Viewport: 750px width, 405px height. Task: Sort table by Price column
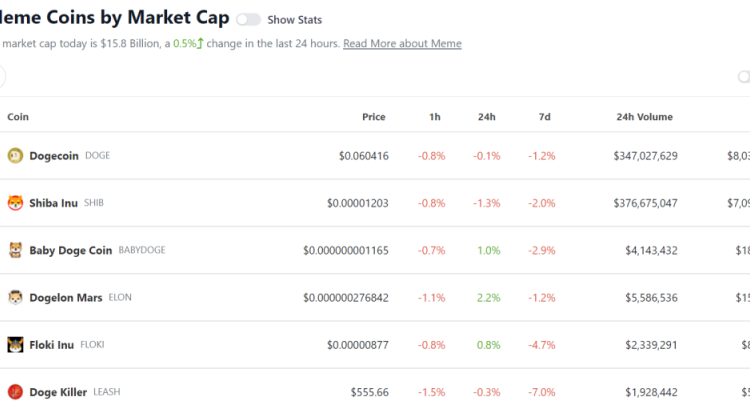tap(373, 117)
